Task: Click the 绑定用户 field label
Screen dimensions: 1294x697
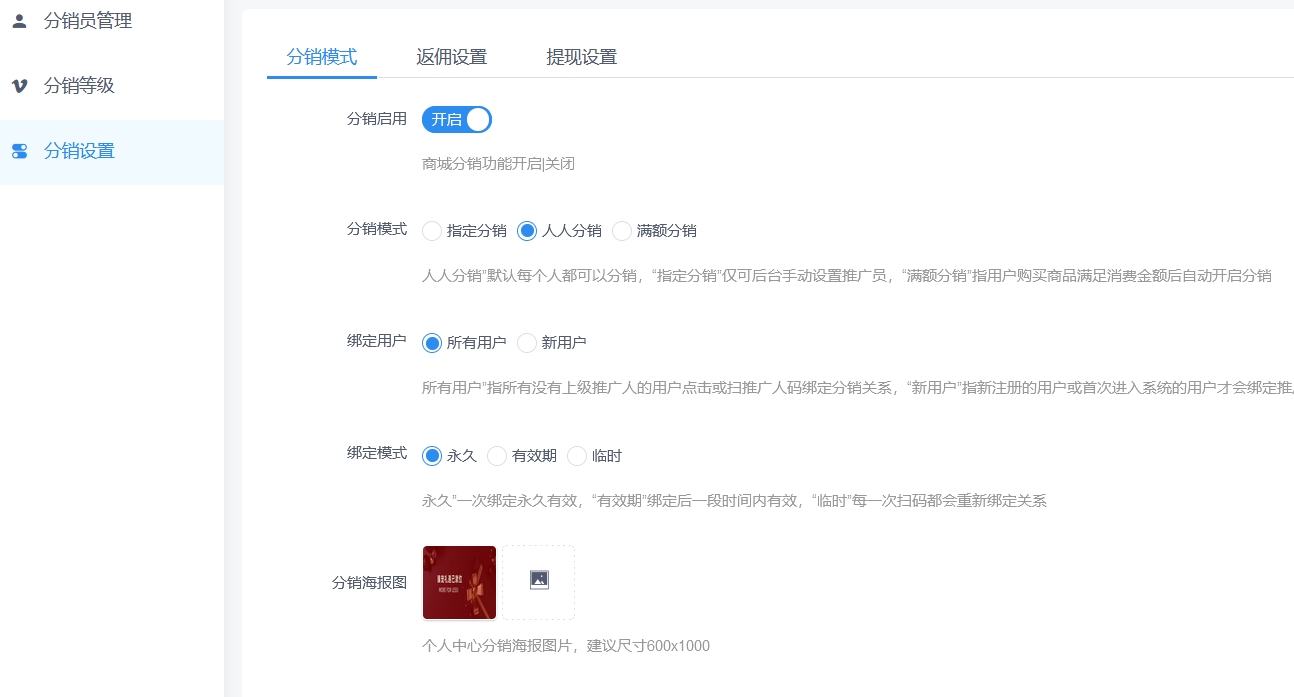Action: pos(377,341)
